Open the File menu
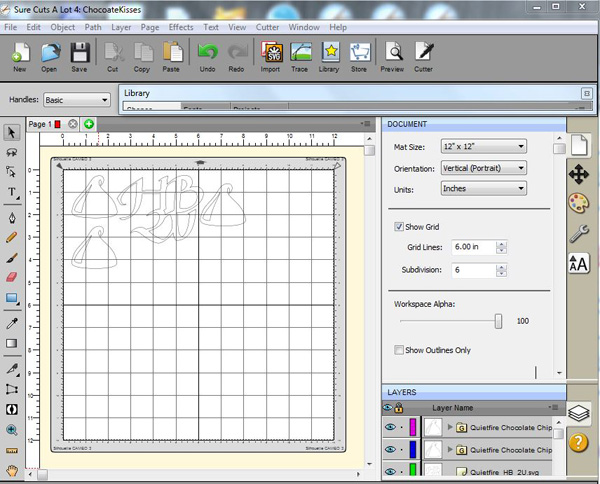The height and width of the screenshot is (484, 600). [10, 27]
